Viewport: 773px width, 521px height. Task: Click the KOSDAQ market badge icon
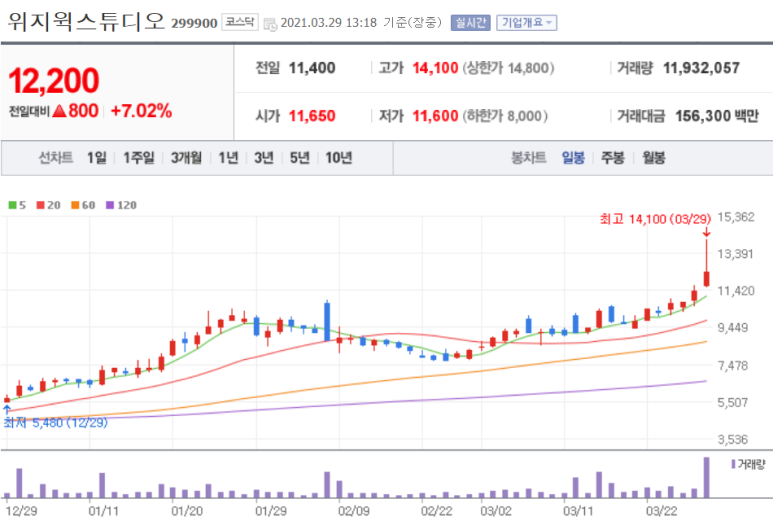(x=238, y=22)
